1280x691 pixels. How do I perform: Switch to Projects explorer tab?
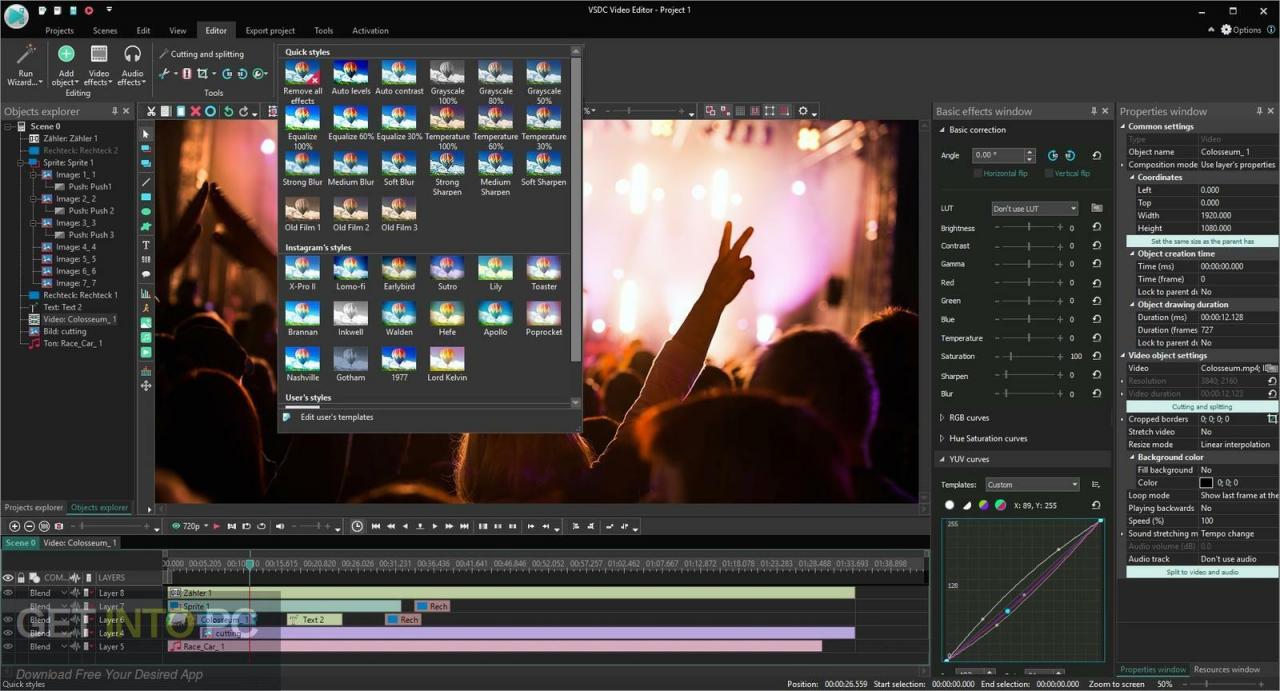click(x=33, y=507)
